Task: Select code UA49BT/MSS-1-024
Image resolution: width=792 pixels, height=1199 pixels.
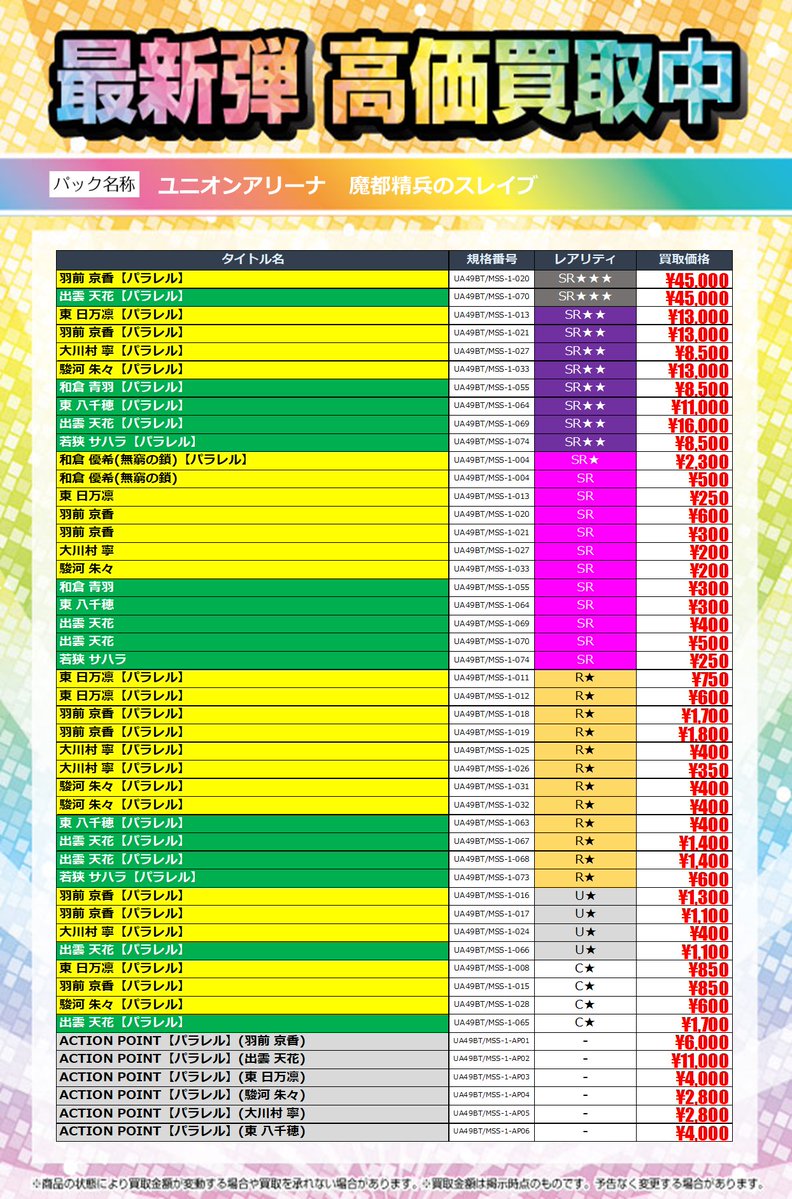Action: pyautogui.click(x=492, y=931)
